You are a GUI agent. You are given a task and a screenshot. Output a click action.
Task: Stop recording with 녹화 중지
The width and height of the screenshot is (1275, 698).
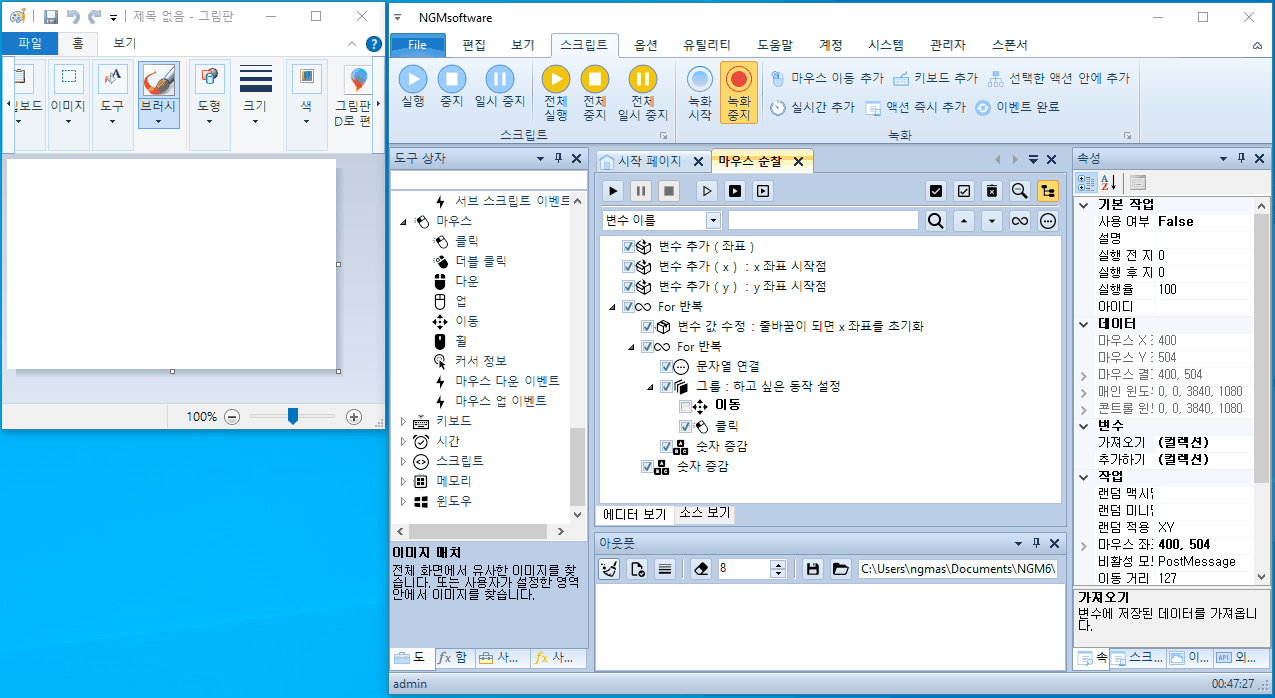pos(739,93)
